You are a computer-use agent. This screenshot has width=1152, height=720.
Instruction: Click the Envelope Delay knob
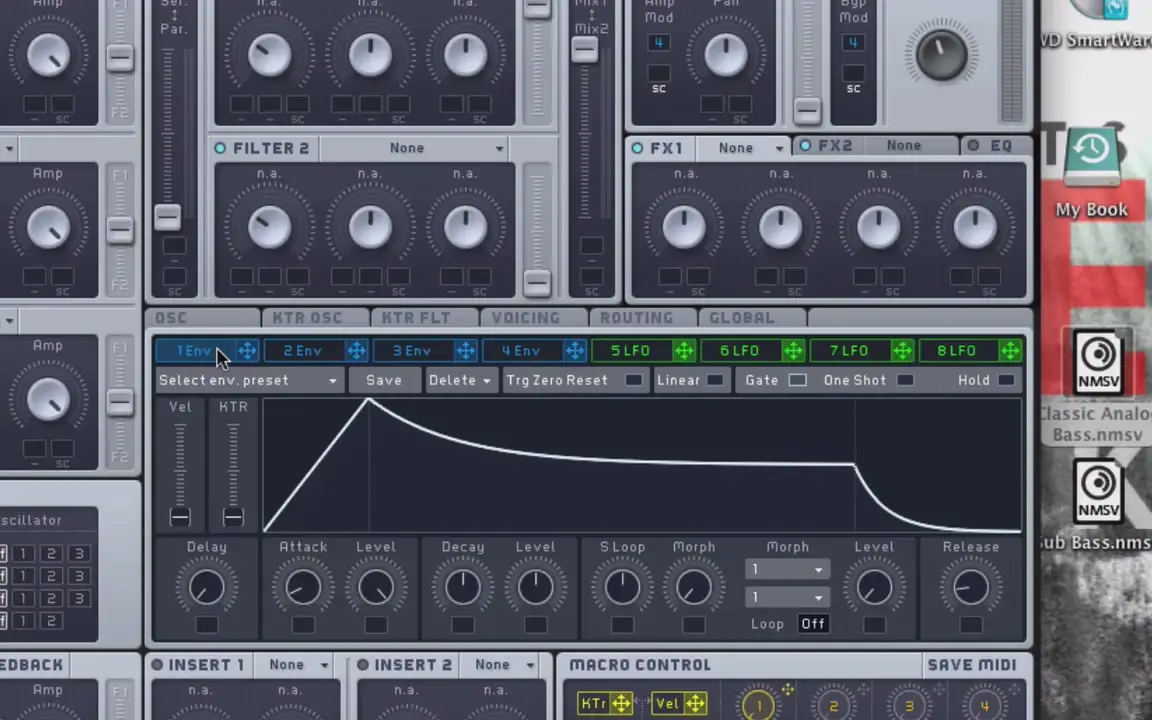coord(206,586)
